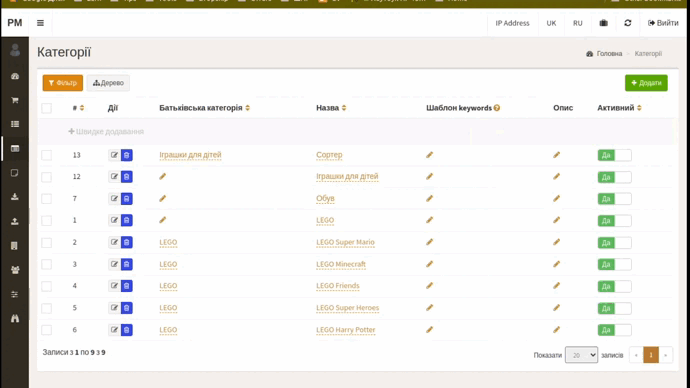690x388 pixels.
Task: Open the records per page dropdown
Action: [x=581, y=355]
